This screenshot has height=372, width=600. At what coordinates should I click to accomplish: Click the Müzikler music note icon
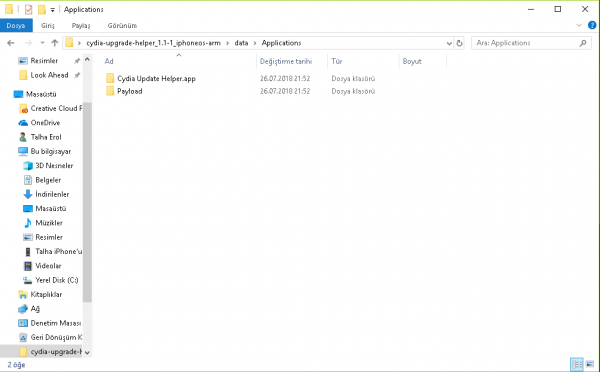(x=28, y=223)
